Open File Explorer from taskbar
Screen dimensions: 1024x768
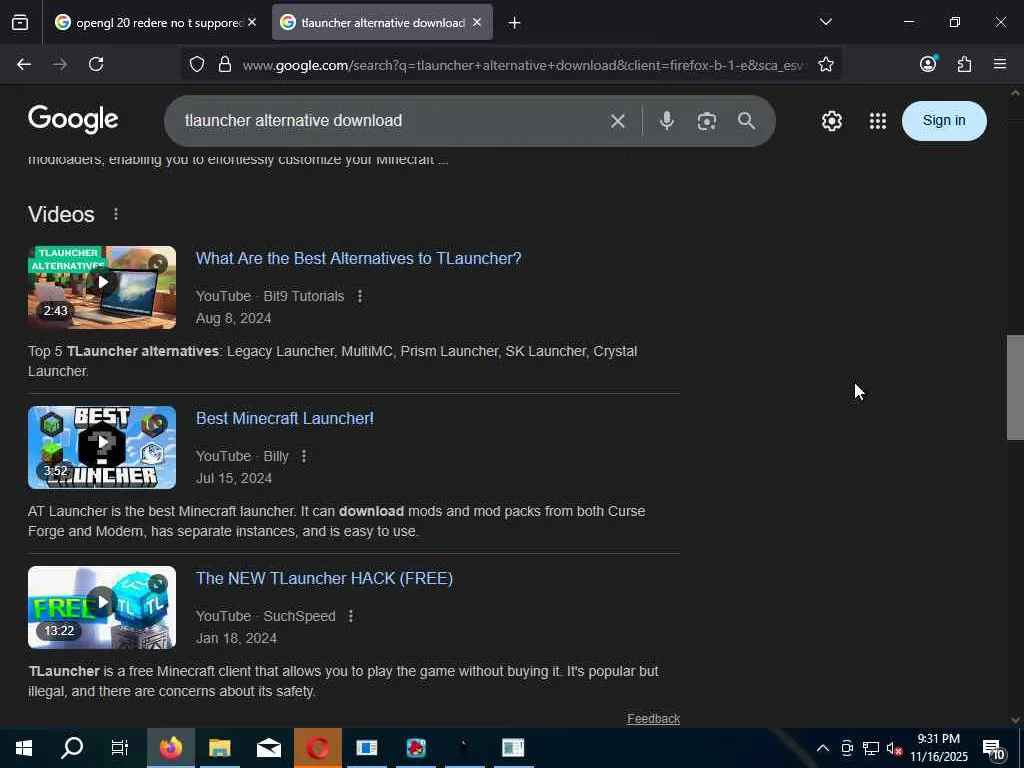(x=219, y=748)
